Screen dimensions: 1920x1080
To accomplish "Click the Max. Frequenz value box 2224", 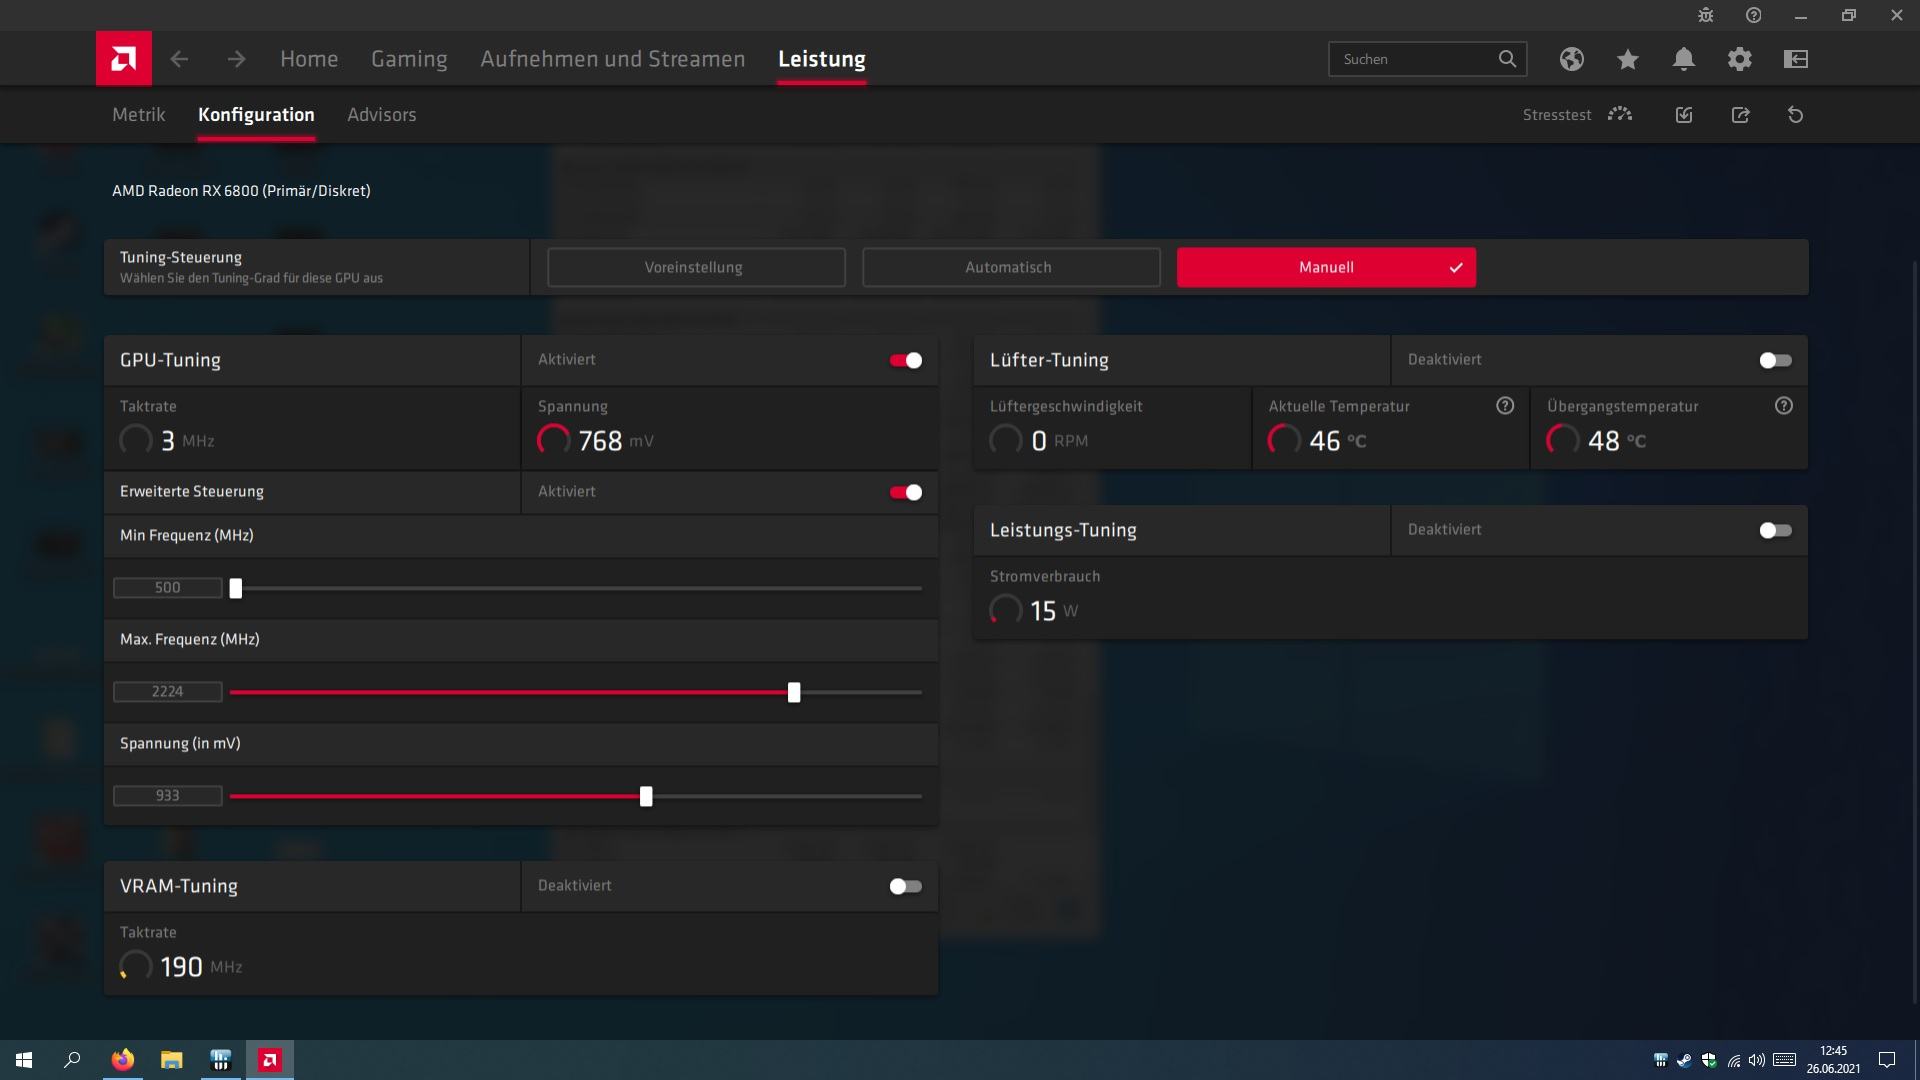I will pyautogui.click(x=168, y=692).
